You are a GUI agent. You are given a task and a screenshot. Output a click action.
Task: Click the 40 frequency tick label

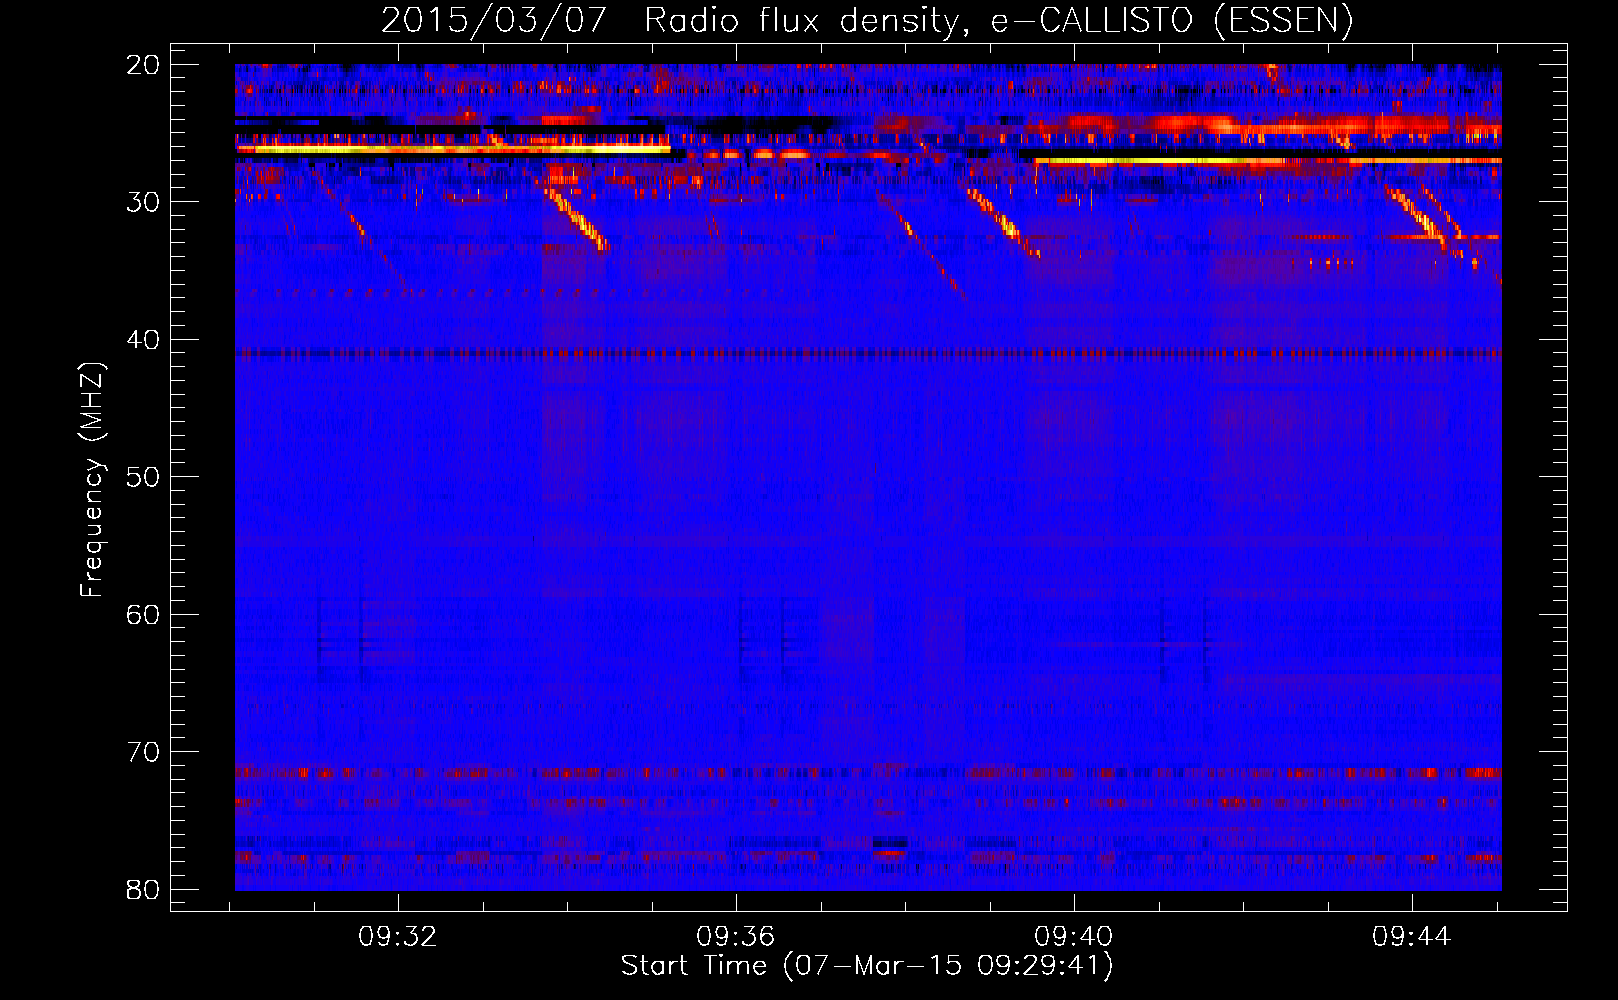pyautogui.click(x=143, y=340)
